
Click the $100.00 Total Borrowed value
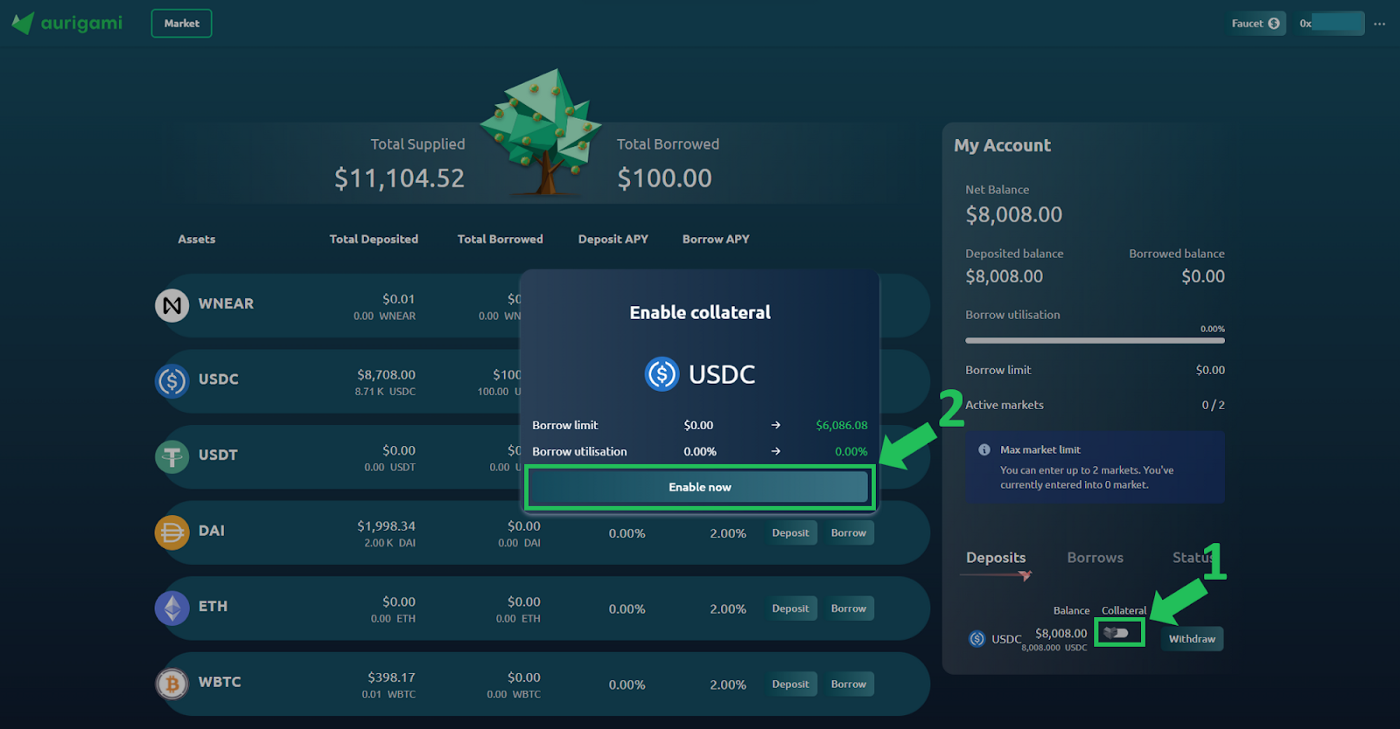coord(664,179)
